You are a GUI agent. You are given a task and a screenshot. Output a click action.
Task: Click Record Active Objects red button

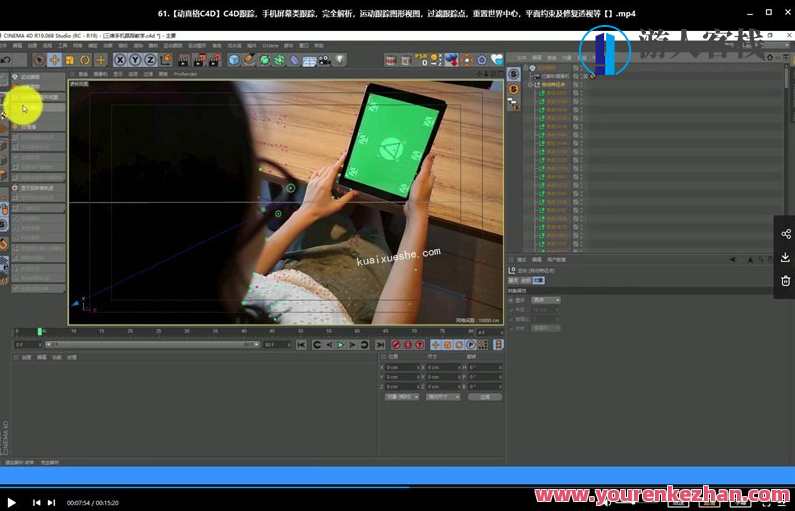[395, 345]
